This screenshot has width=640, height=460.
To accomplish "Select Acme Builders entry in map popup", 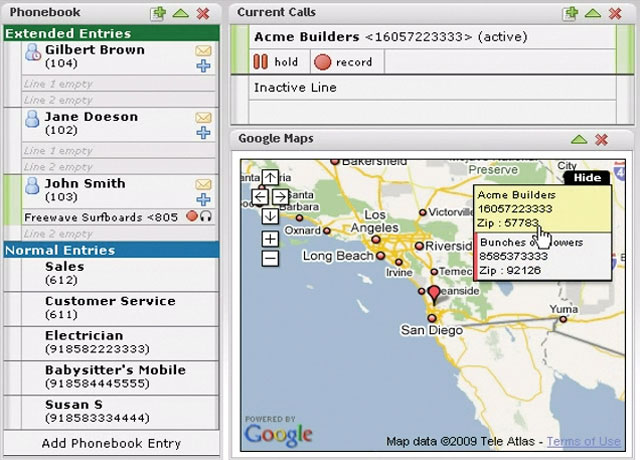I will click(542, 209).
